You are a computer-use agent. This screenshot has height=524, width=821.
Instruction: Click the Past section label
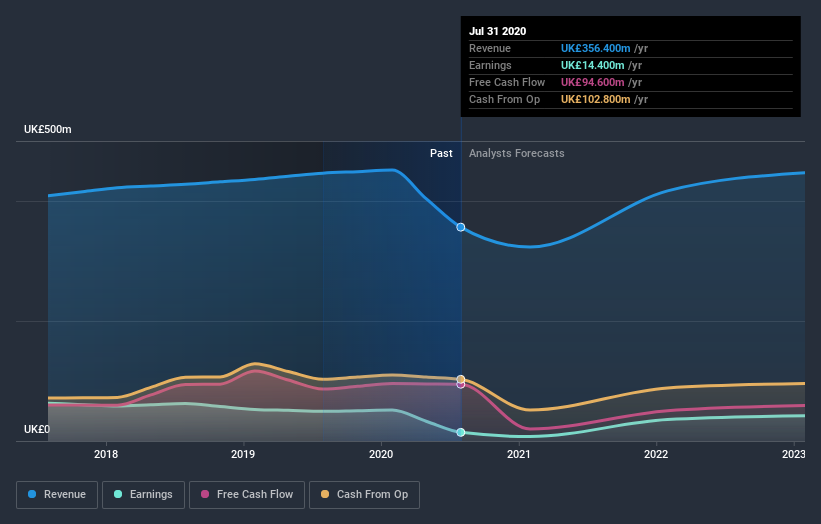click(441, 153)
